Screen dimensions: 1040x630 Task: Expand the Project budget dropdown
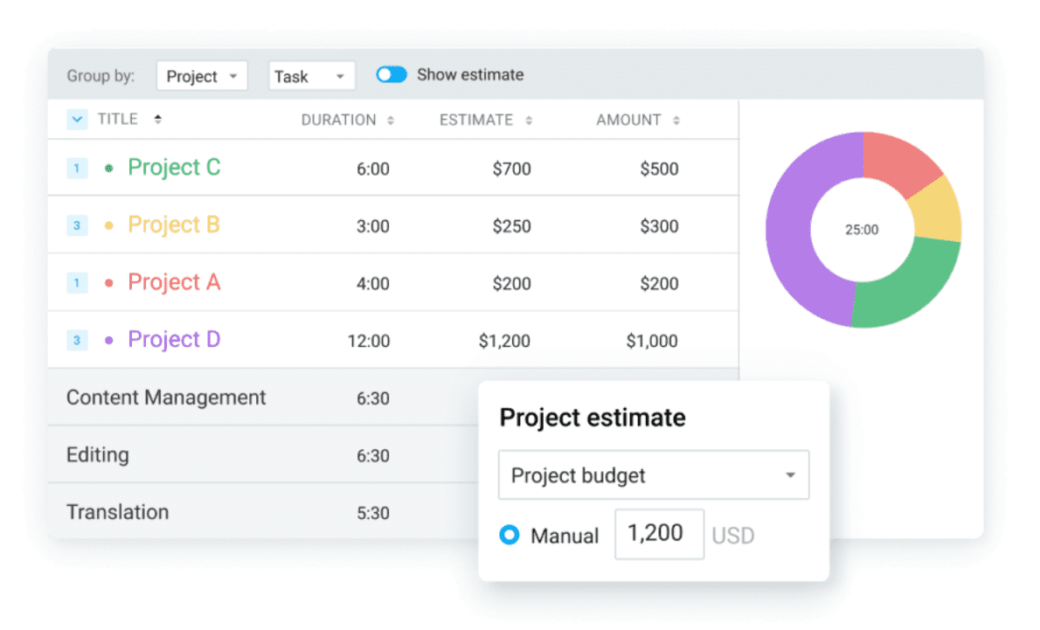tap(653, 475)
